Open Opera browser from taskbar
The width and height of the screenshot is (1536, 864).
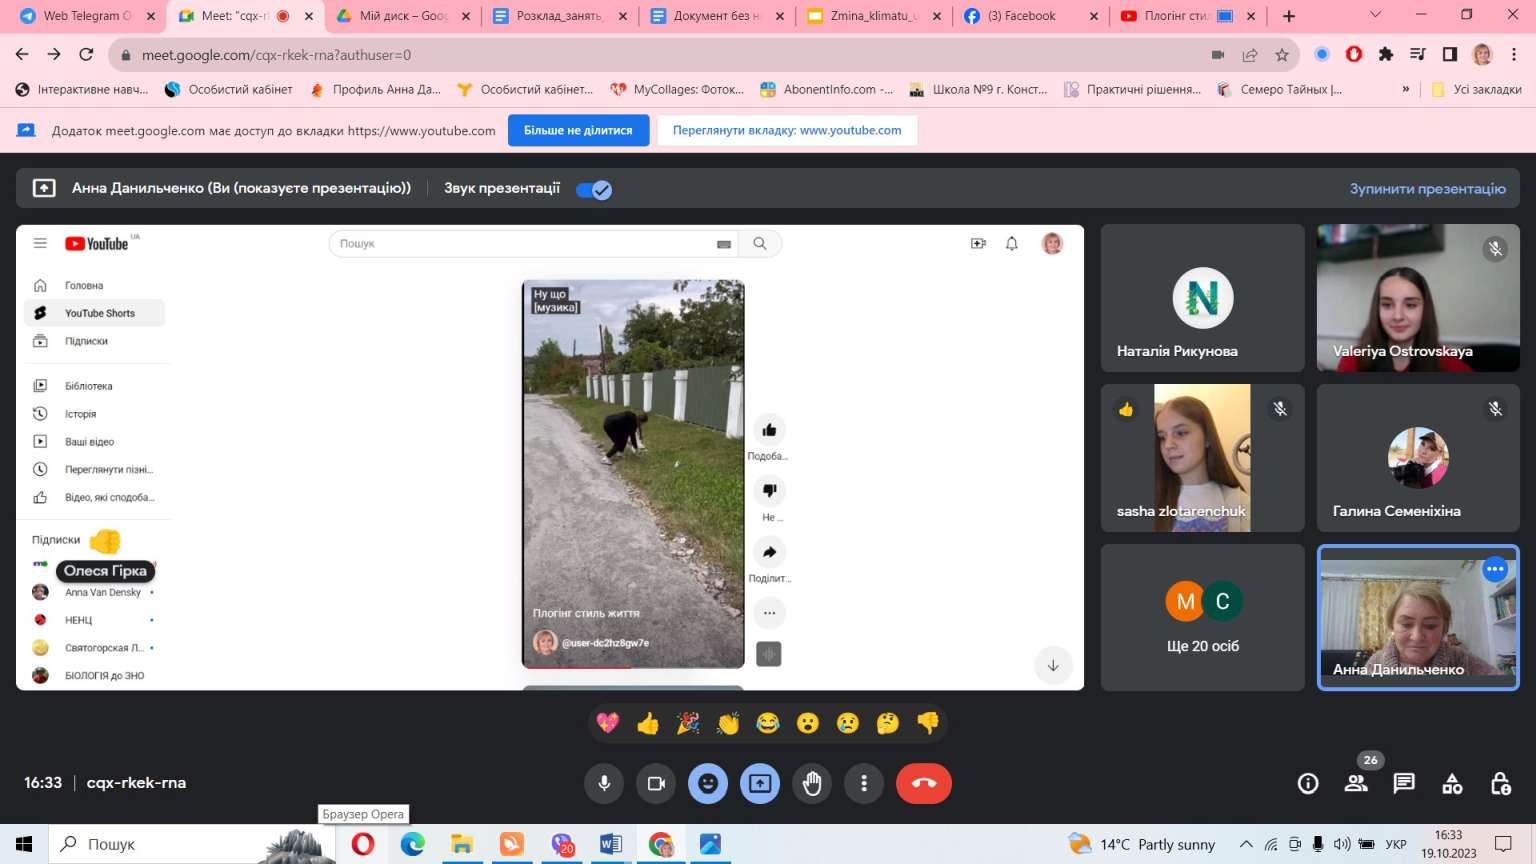(362, 844)
